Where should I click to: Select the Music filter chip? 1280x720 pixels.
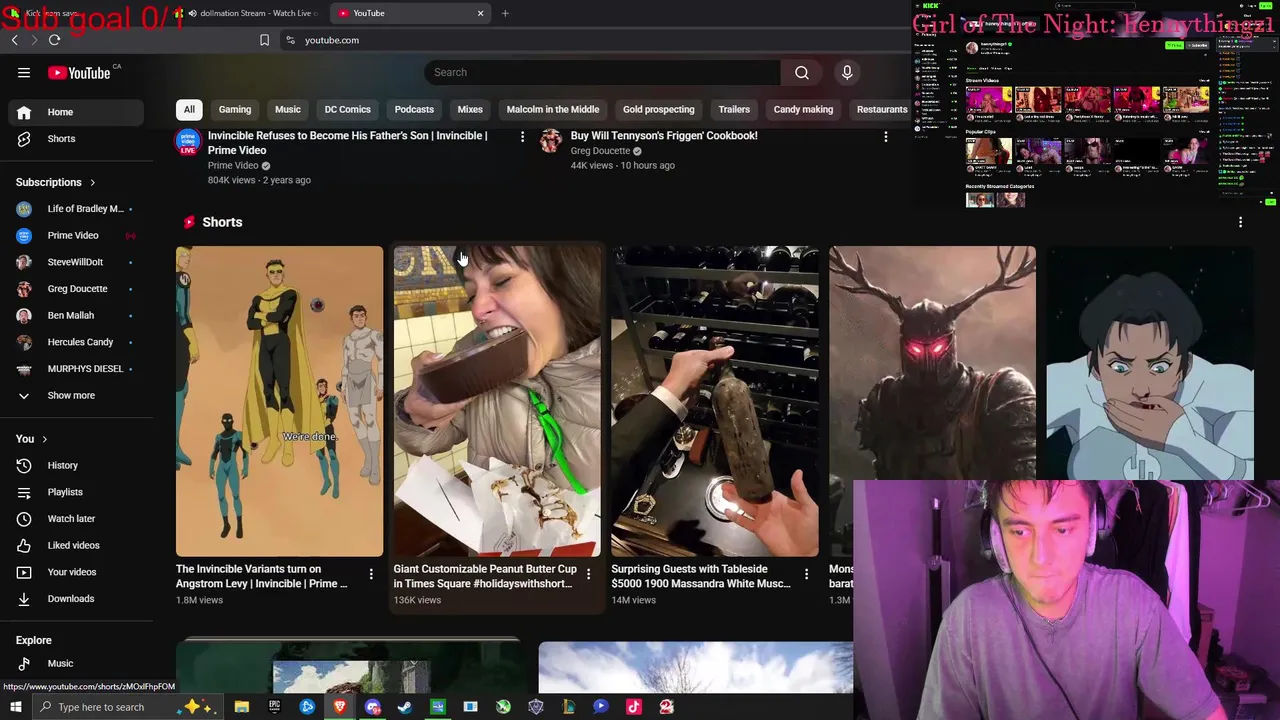pos(288,110)
